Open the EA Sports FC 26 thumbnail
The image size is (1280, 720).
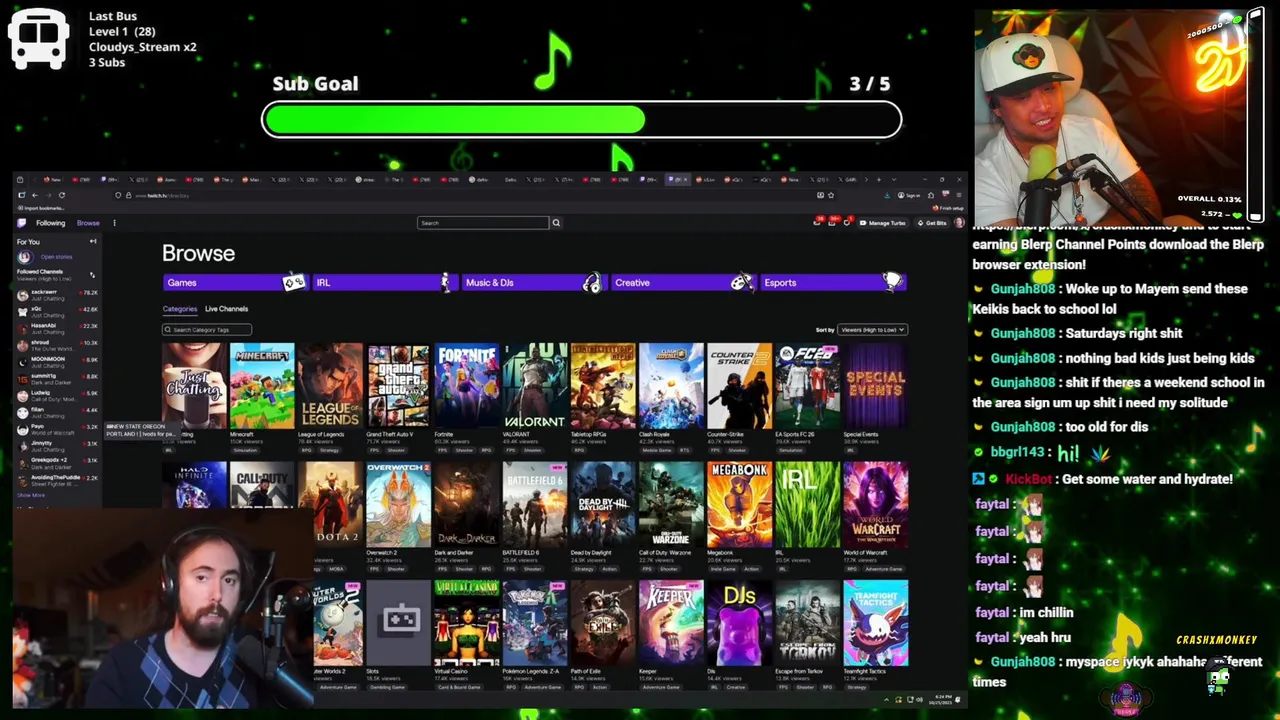[807, 386]
